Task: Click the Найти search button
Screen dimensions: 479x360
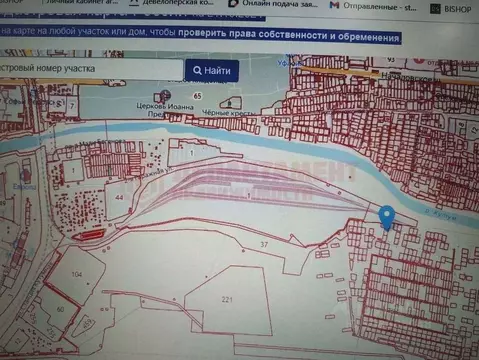Action: click(212, 71)
